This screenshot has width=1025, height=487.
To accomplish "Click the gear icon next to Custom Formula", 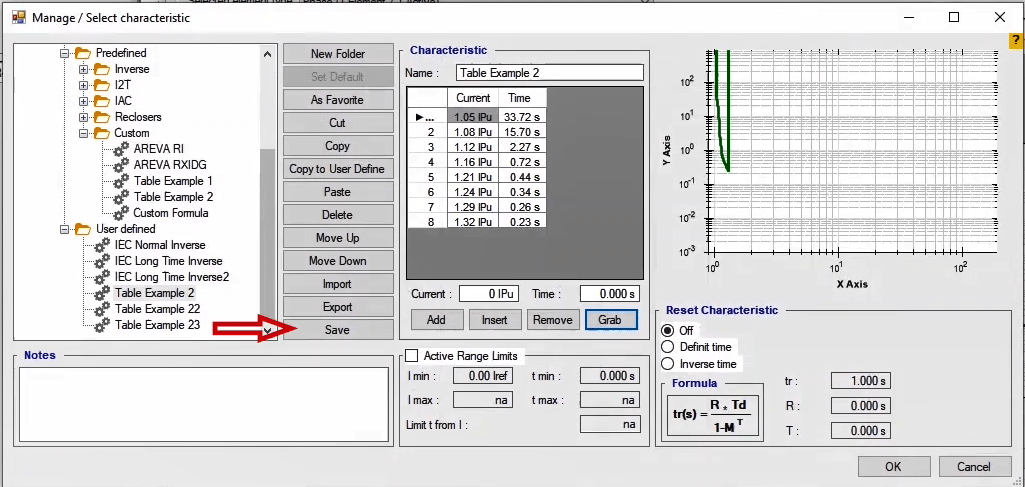I will [x=121, y=213].
